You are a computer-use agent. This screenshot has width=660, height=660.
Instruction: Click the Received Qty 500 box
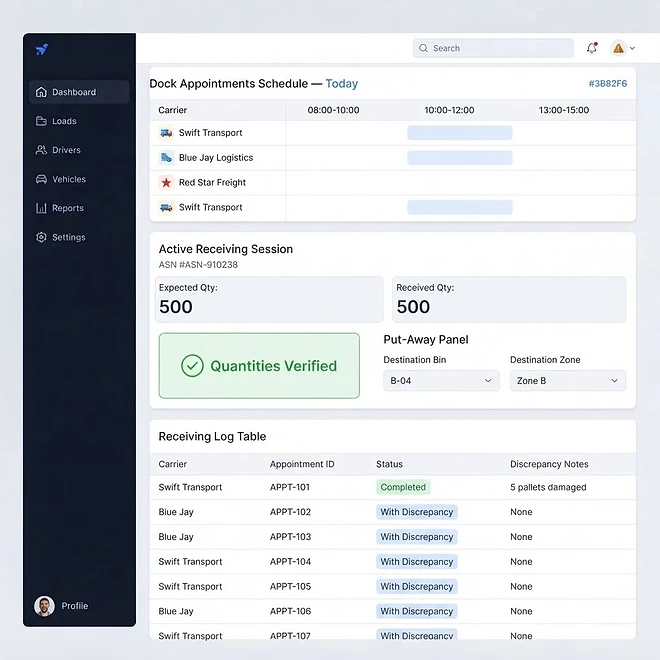point(509,299)
